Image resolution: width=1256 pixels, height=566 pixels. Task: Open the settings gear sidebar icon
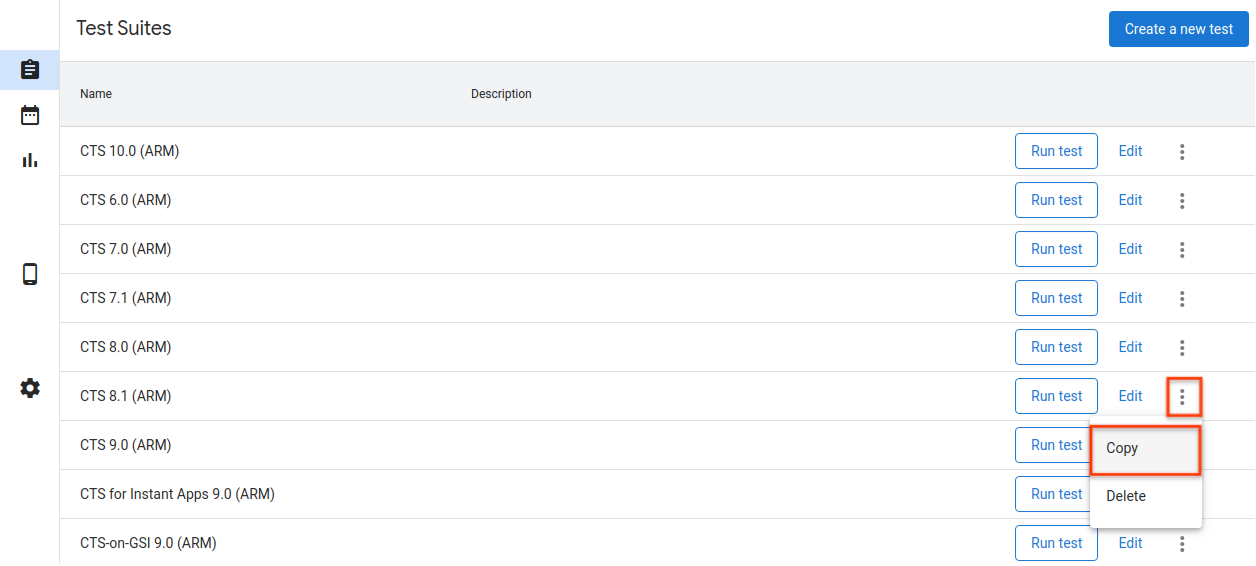(30, 388)
